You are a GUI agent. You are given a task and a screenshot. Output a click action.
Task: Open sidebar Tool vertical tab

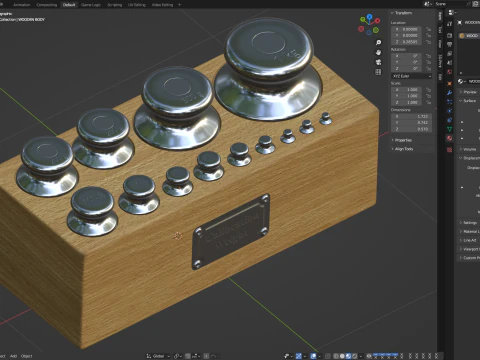click(440, 29)
